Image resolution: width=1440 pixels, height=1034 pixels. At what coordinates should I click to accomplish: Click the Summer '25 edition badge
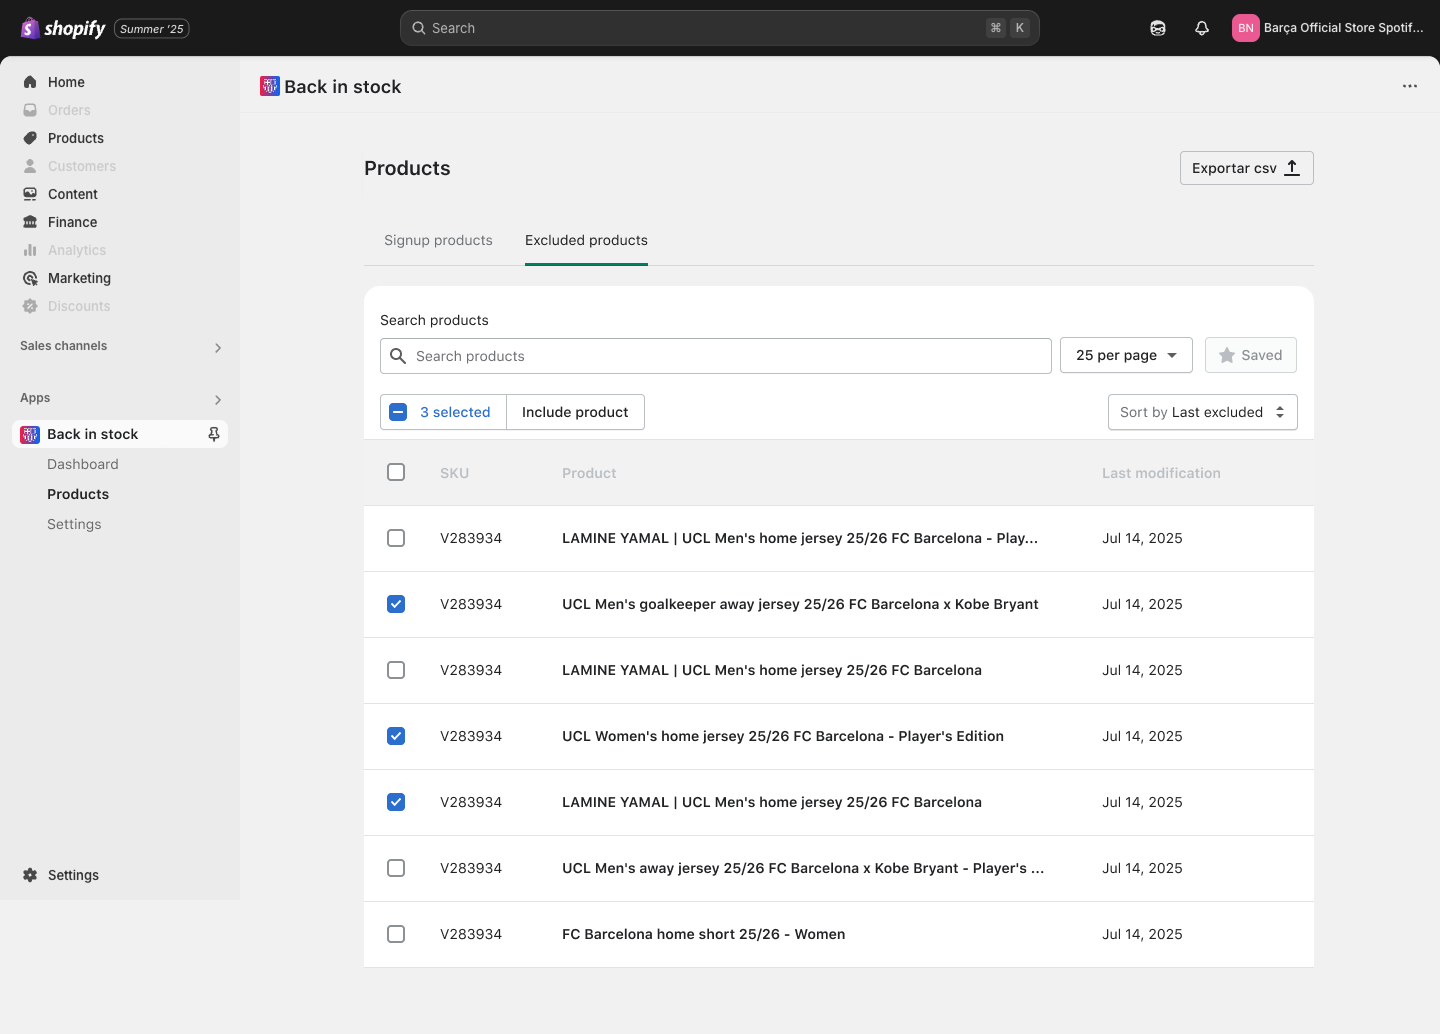(152, 29)
